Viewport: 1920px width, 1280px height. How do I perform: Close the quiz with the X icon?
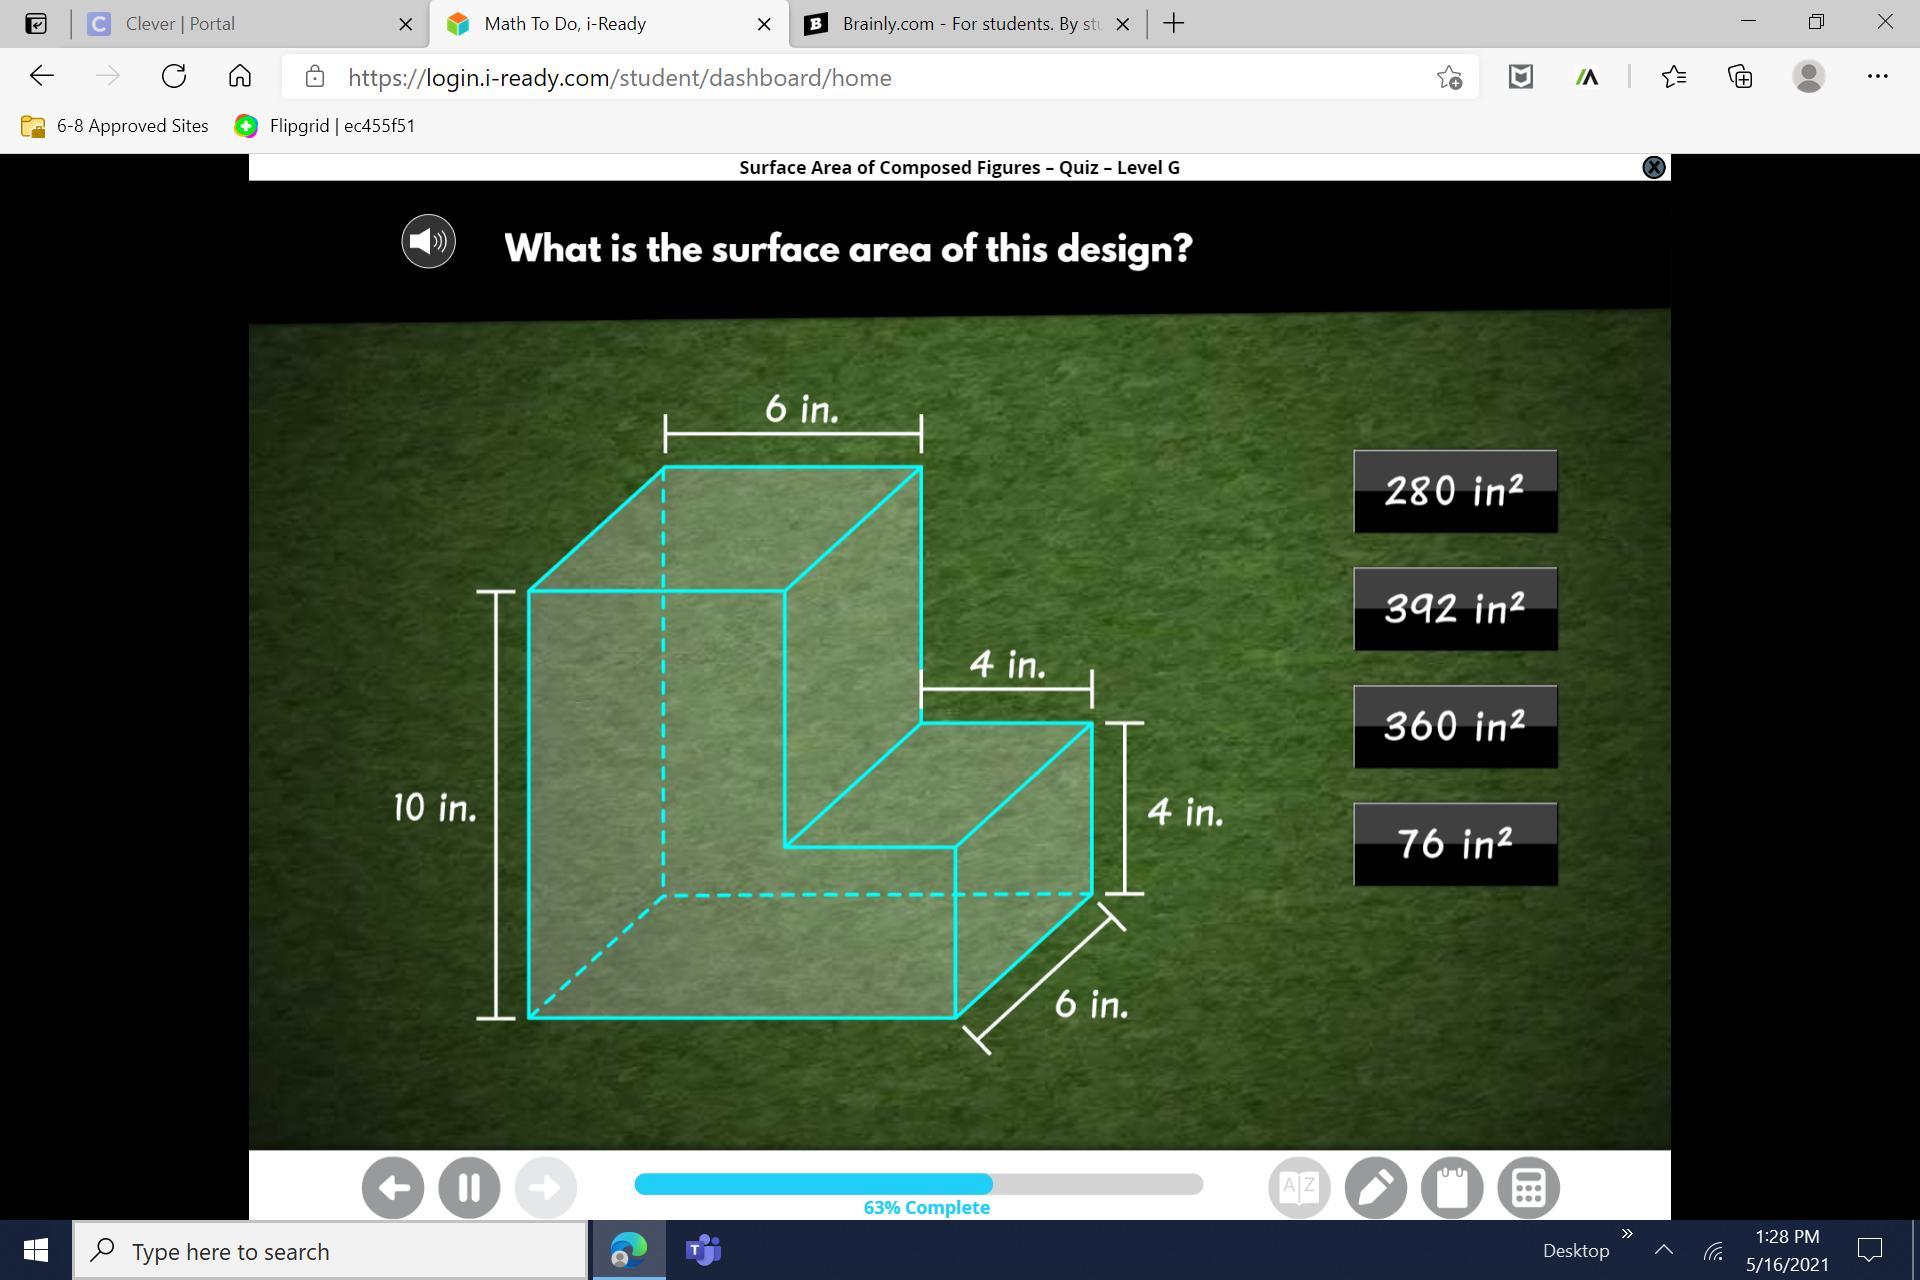pos(1654,168)
